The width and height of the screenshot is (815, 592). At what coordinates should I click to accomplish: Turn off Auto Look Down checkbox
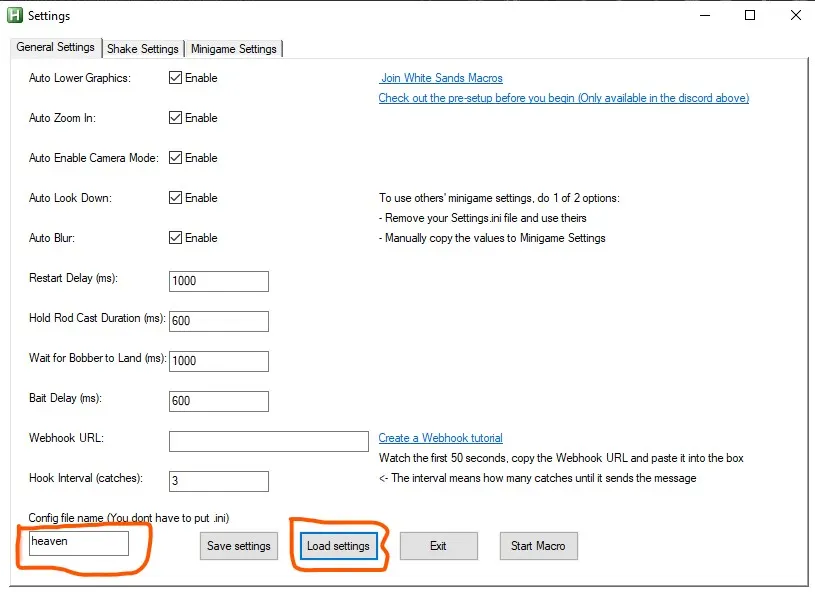[176, 198]
